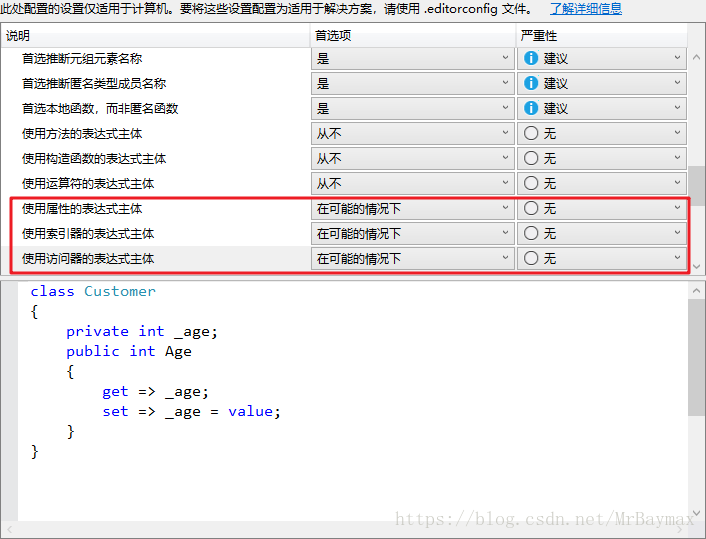Open preference dropdown for 首选推断元组元素名称

click(412, 59)
